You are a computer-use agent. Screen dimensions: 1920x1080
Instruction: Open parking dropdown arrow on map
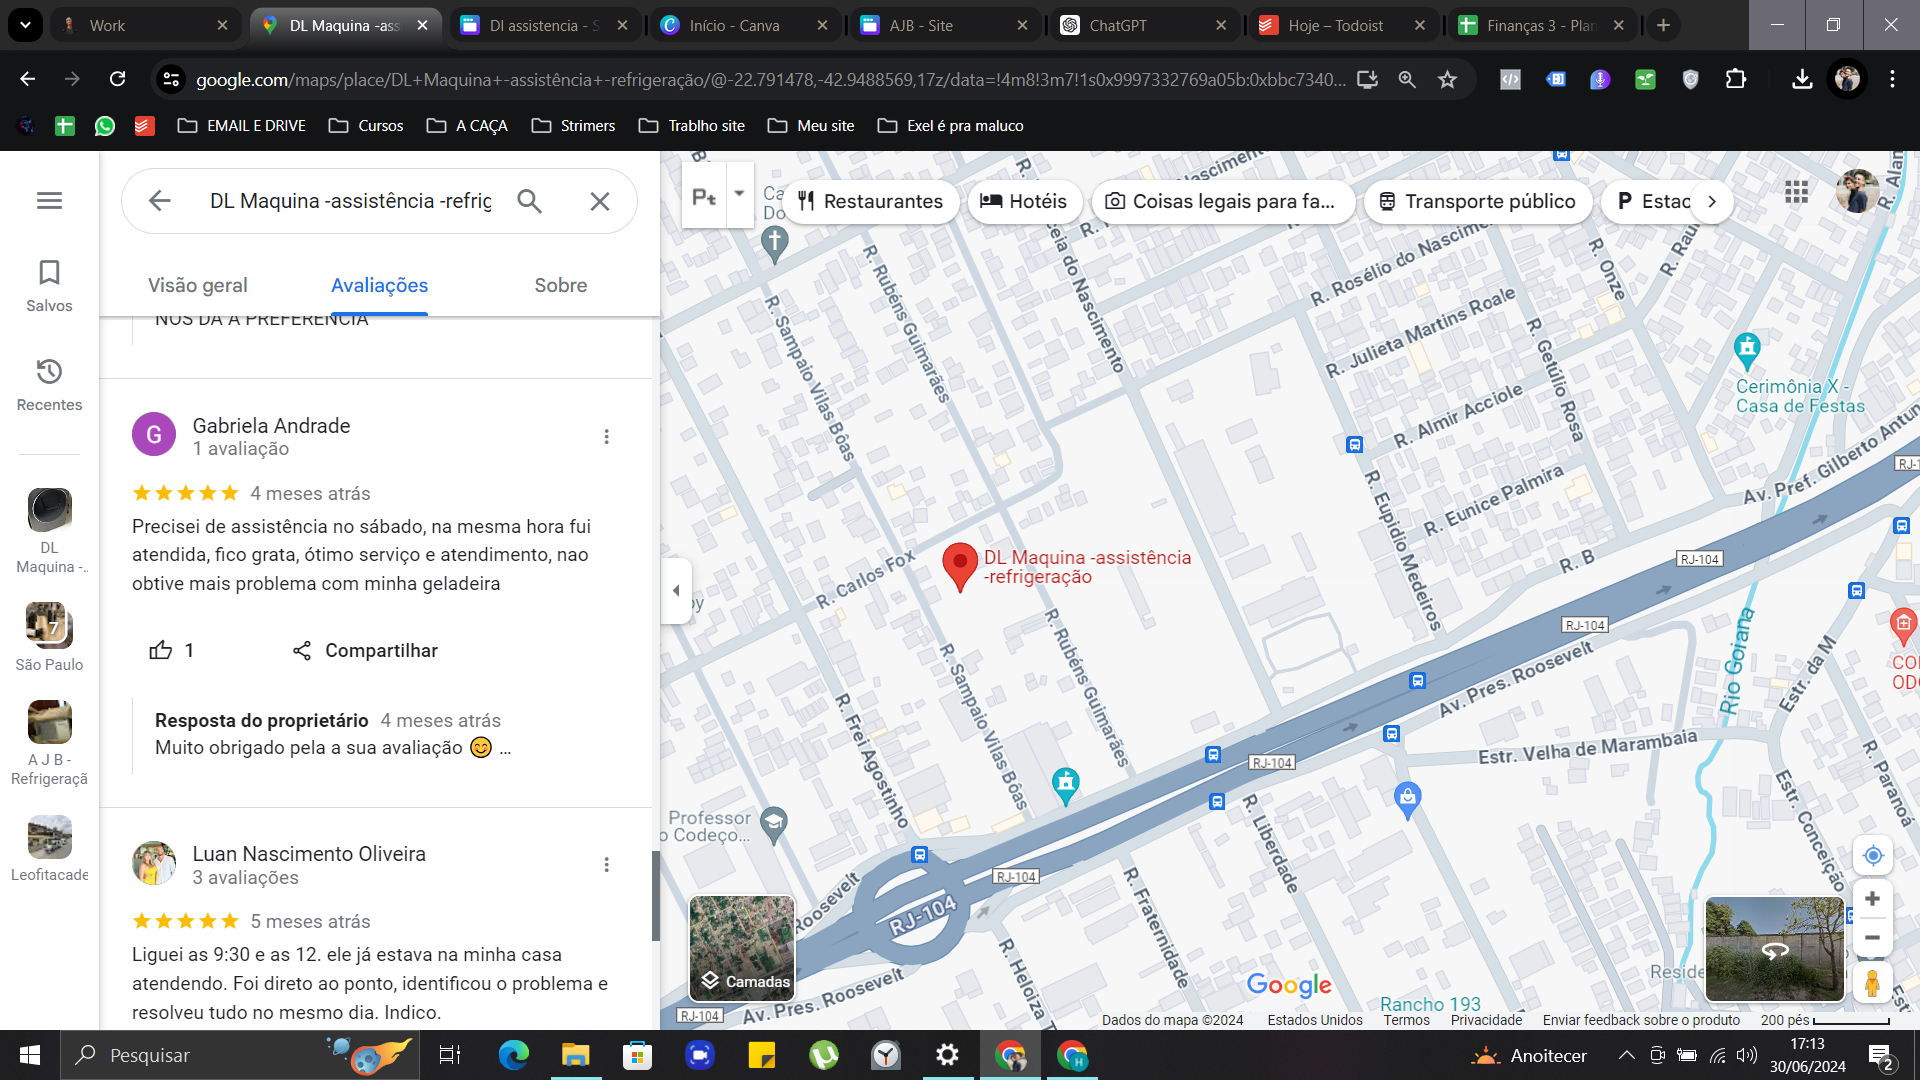[x=739, y=194]
